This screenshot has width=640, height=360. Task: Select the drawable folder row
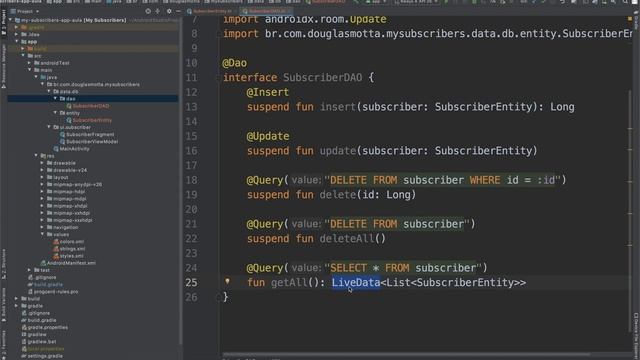pos(93,163)
